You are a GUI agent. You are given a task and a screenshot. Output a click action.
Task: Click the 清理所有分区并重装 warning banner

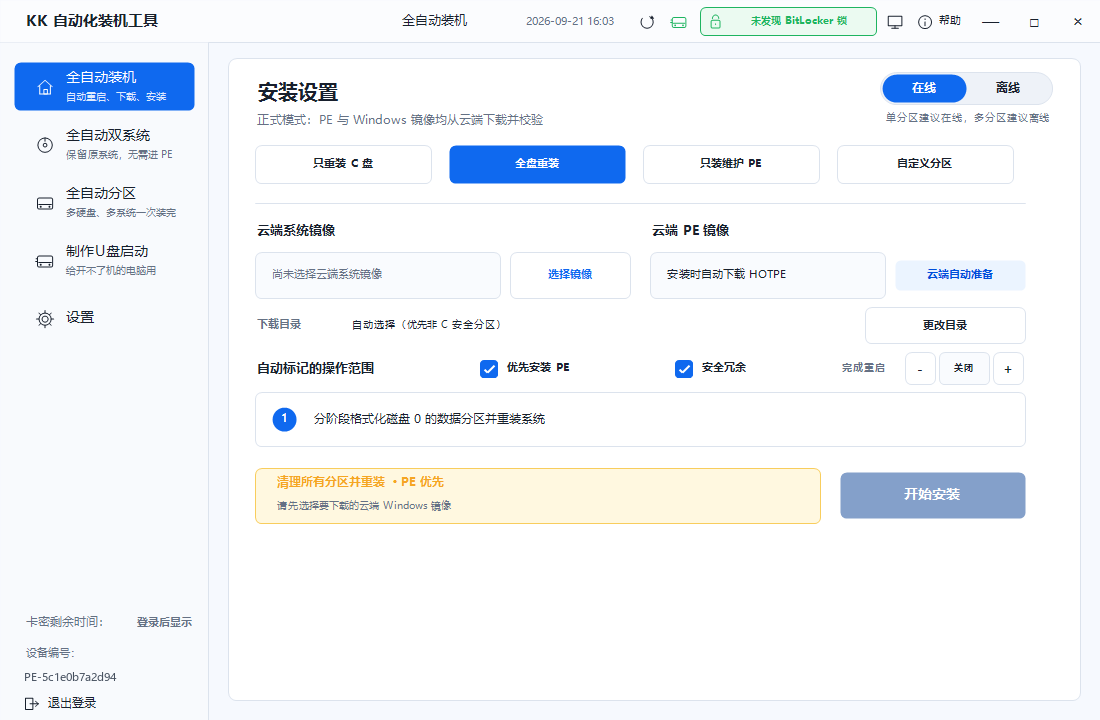[538, 496]
